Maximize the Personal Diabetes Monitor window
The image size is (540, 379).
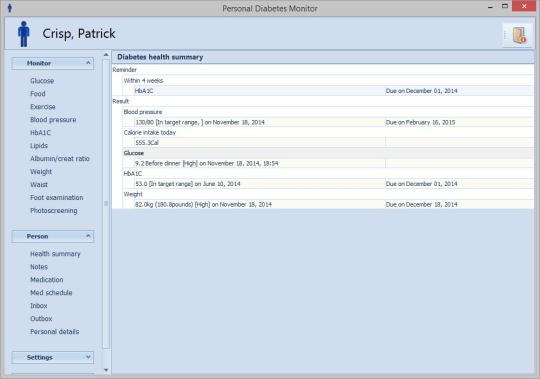click(x=505, y=6)
